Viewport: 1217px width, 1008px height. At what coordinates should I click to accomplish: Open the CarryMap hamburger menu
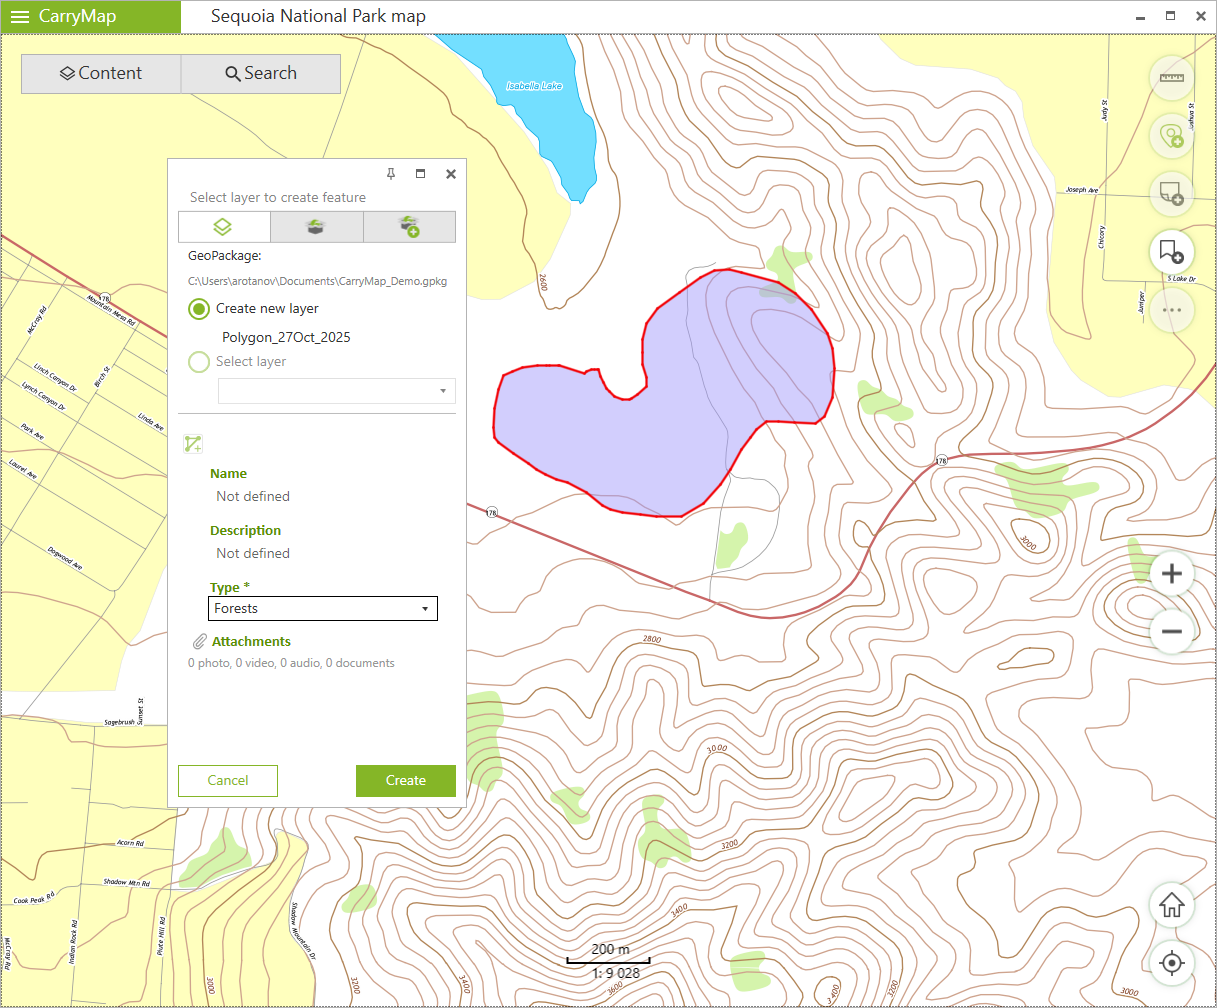pyautogui.click(x=20, y=17)
